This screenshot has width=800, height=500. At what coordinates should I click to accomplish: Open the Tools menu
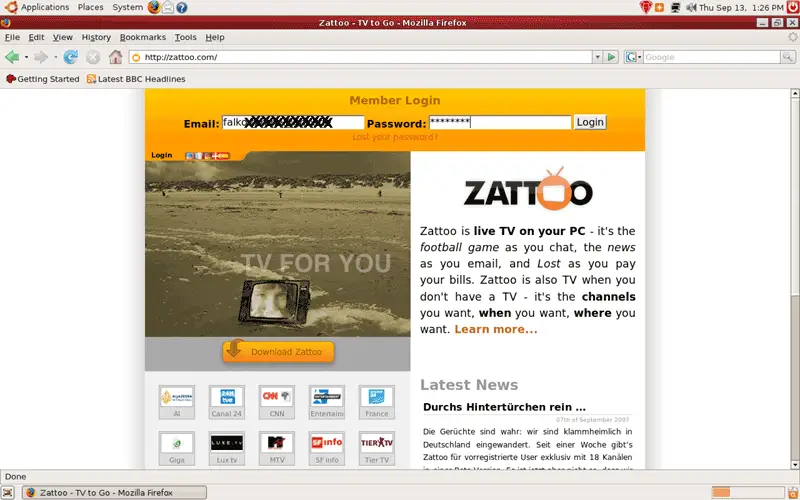coord(185,37)
